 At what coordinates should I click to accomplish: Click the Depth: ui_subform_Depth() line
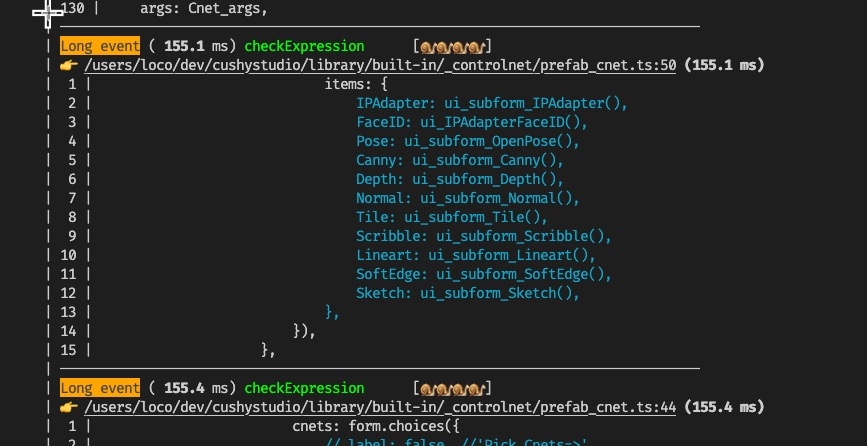tap(460, 179)
